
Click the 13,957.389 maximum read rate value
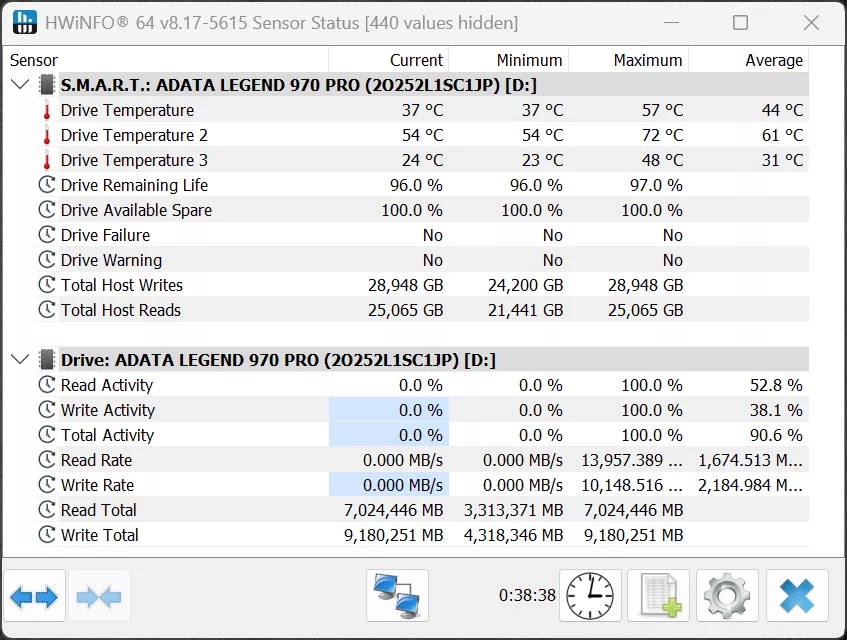click(631, 460)
